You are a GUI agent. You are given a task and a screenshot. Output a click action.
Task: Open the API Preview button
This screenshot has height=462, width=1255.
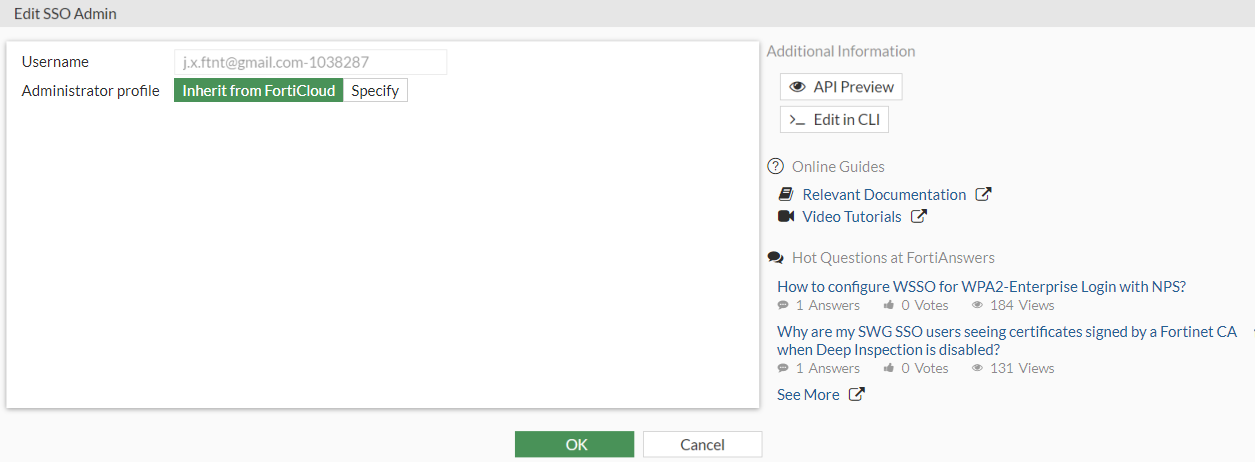coord(841,87)
